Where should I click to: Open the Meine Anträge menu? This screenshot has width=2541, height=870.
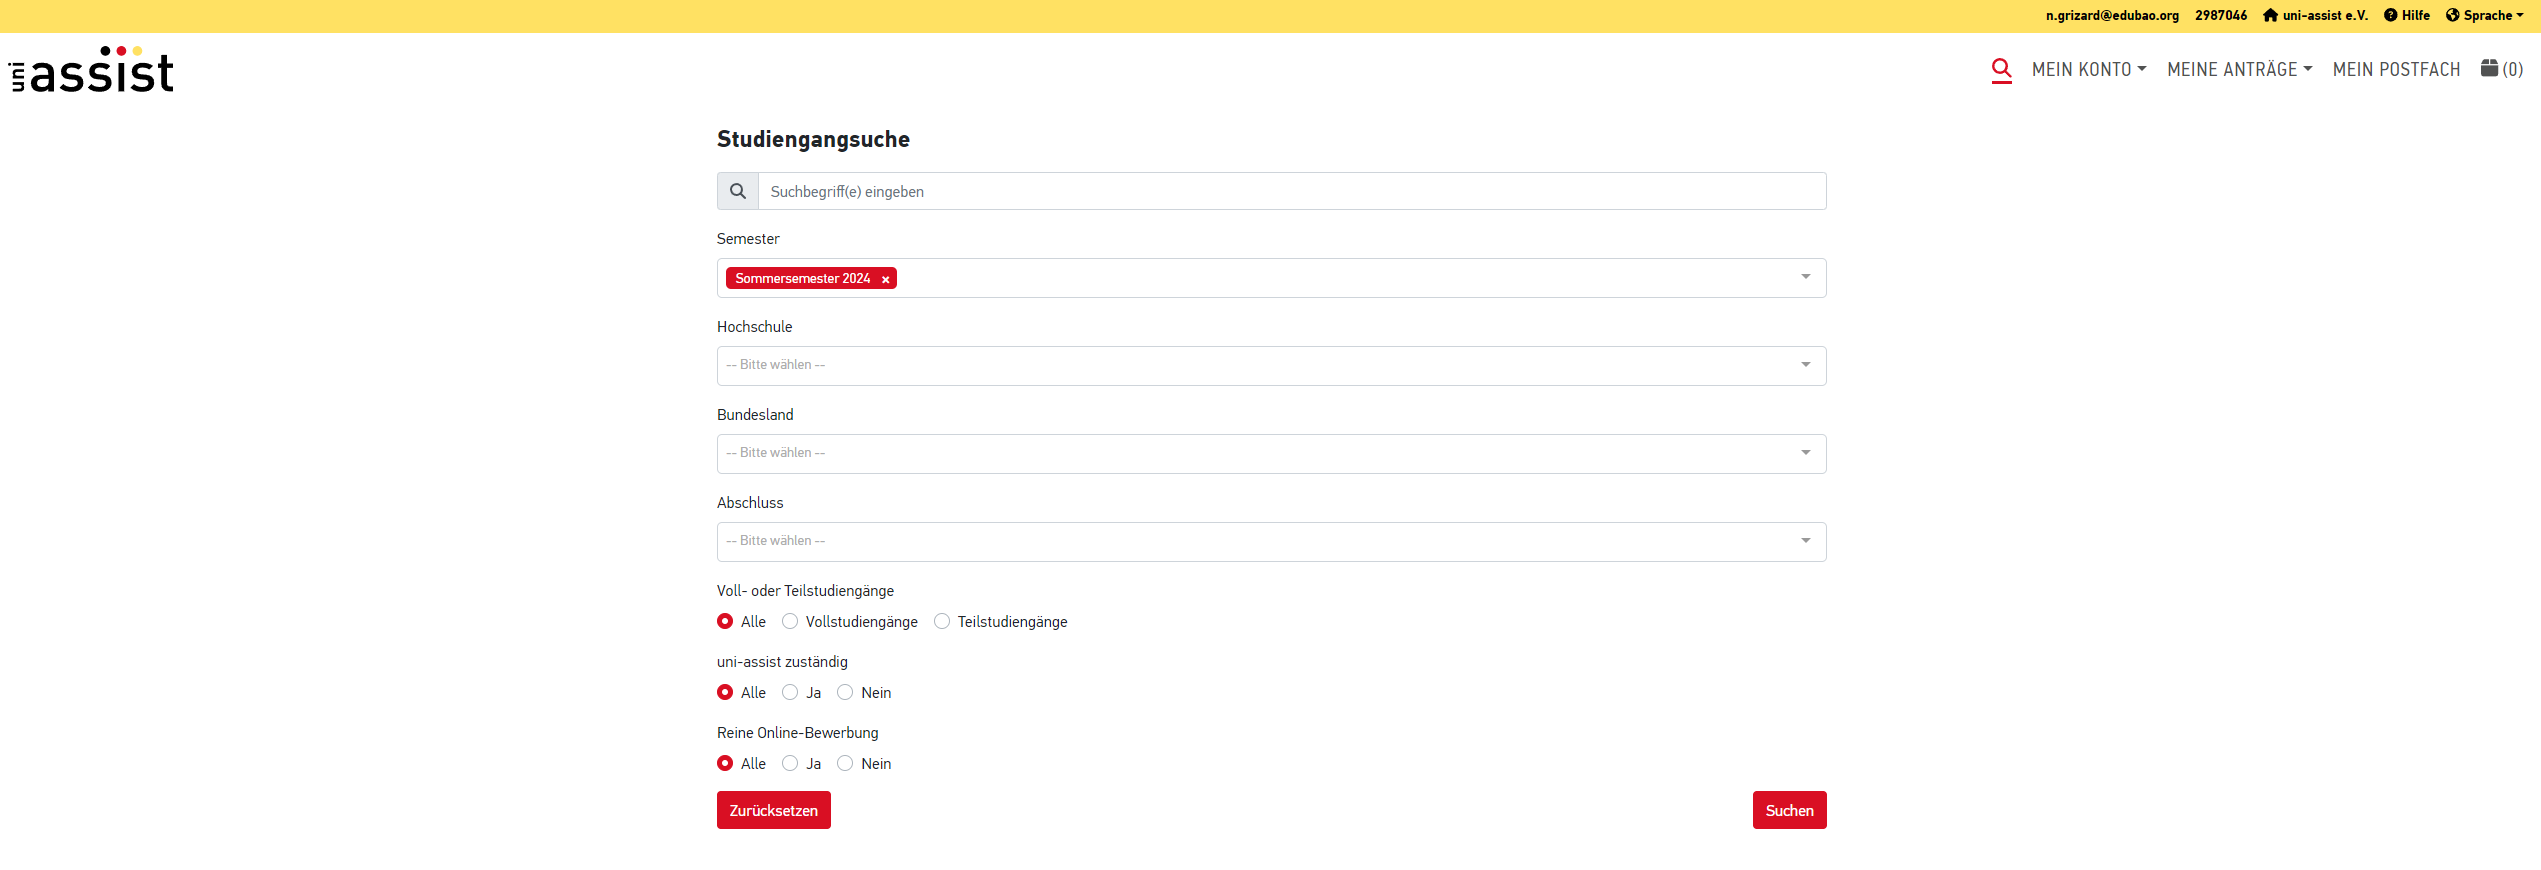tap(2239, 69)
